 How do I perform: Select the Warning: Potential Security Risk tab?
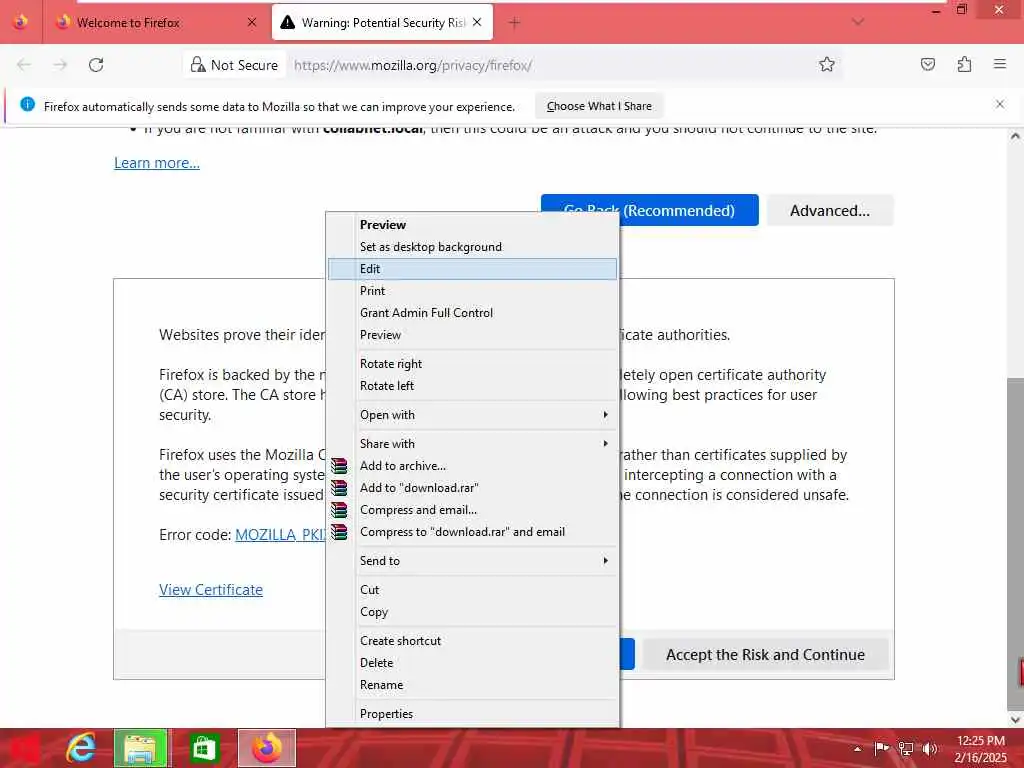[382, 22]
